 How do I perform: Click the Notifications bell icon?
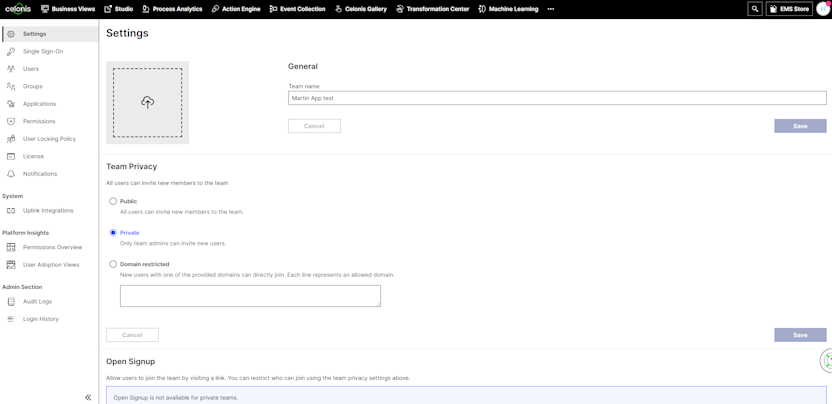point(11,174)
